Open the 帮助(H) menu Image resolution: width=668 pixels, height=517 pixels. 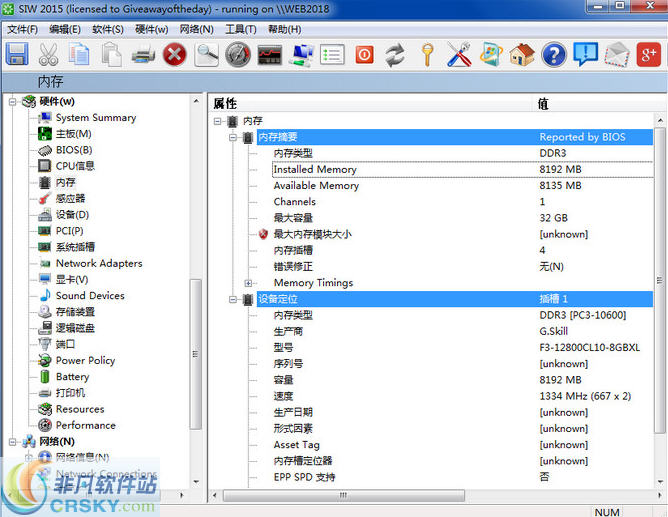coord(284,29)
